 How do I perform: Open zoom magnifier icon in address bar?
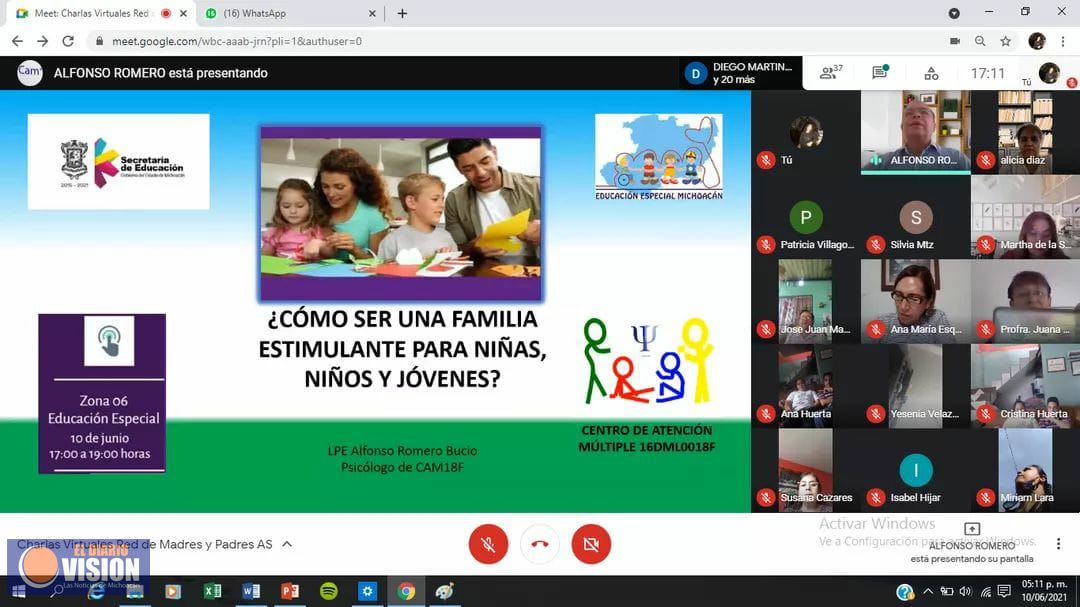980,41
